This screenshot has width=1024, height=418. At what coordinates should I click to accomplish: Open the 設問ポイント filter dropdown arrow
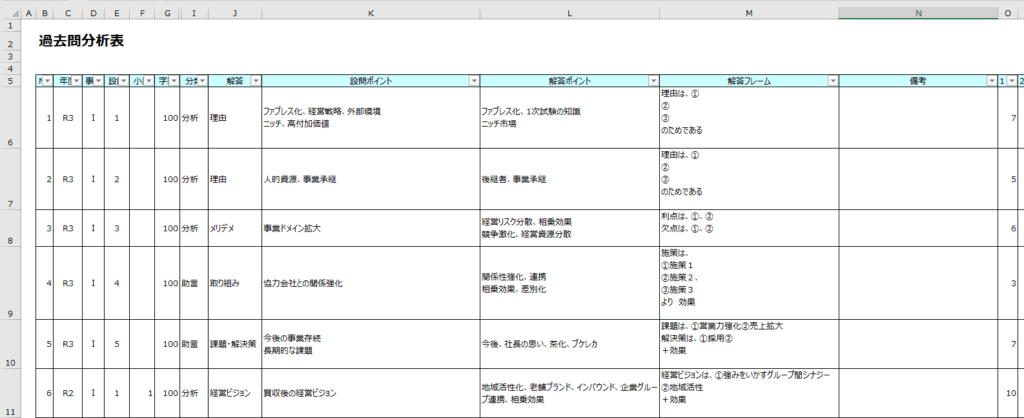tap(474, 80)
